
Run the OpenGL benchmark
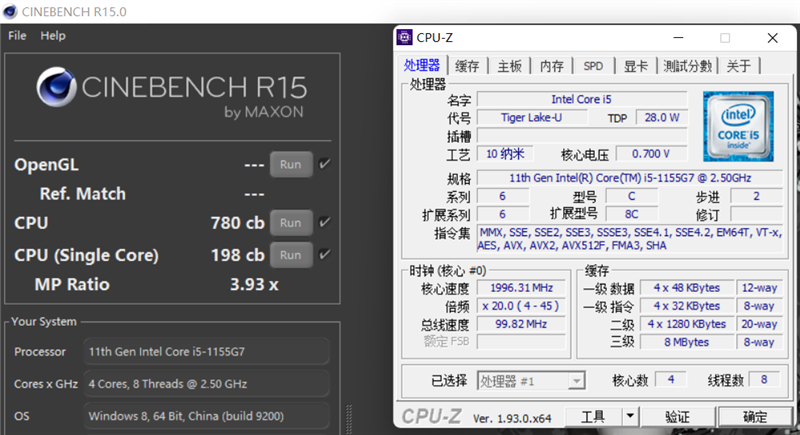click(290, 164)
